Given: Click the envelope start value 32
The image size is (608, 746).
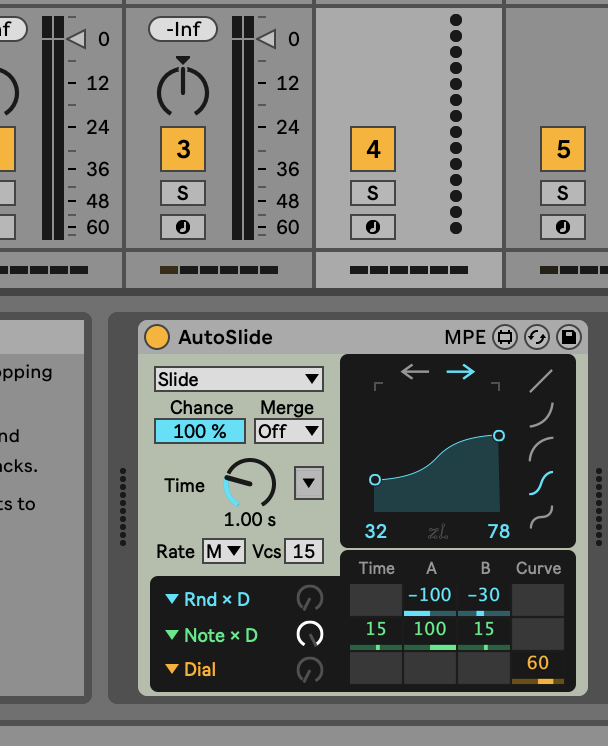Looking at the screenshot, I should point(376,531).
